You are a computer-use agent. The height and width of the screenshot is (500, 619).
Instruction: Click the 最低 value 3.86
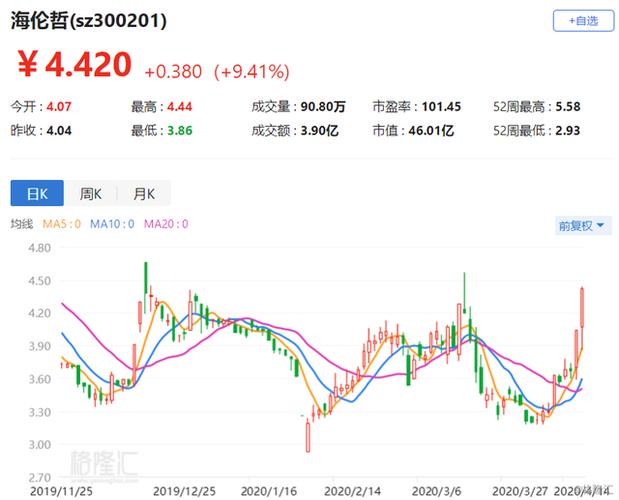pos(180,131)
